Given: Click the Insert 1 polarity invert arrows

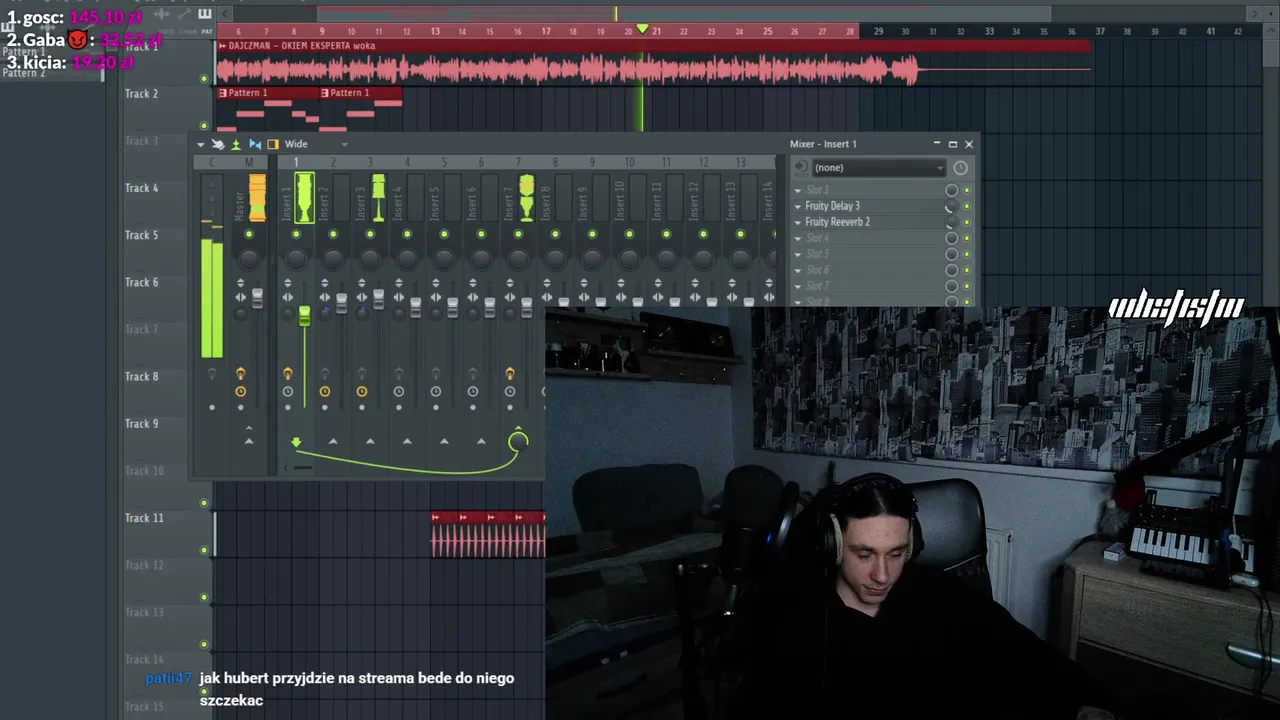Looking at the screenshot, I should pos(288,284).
